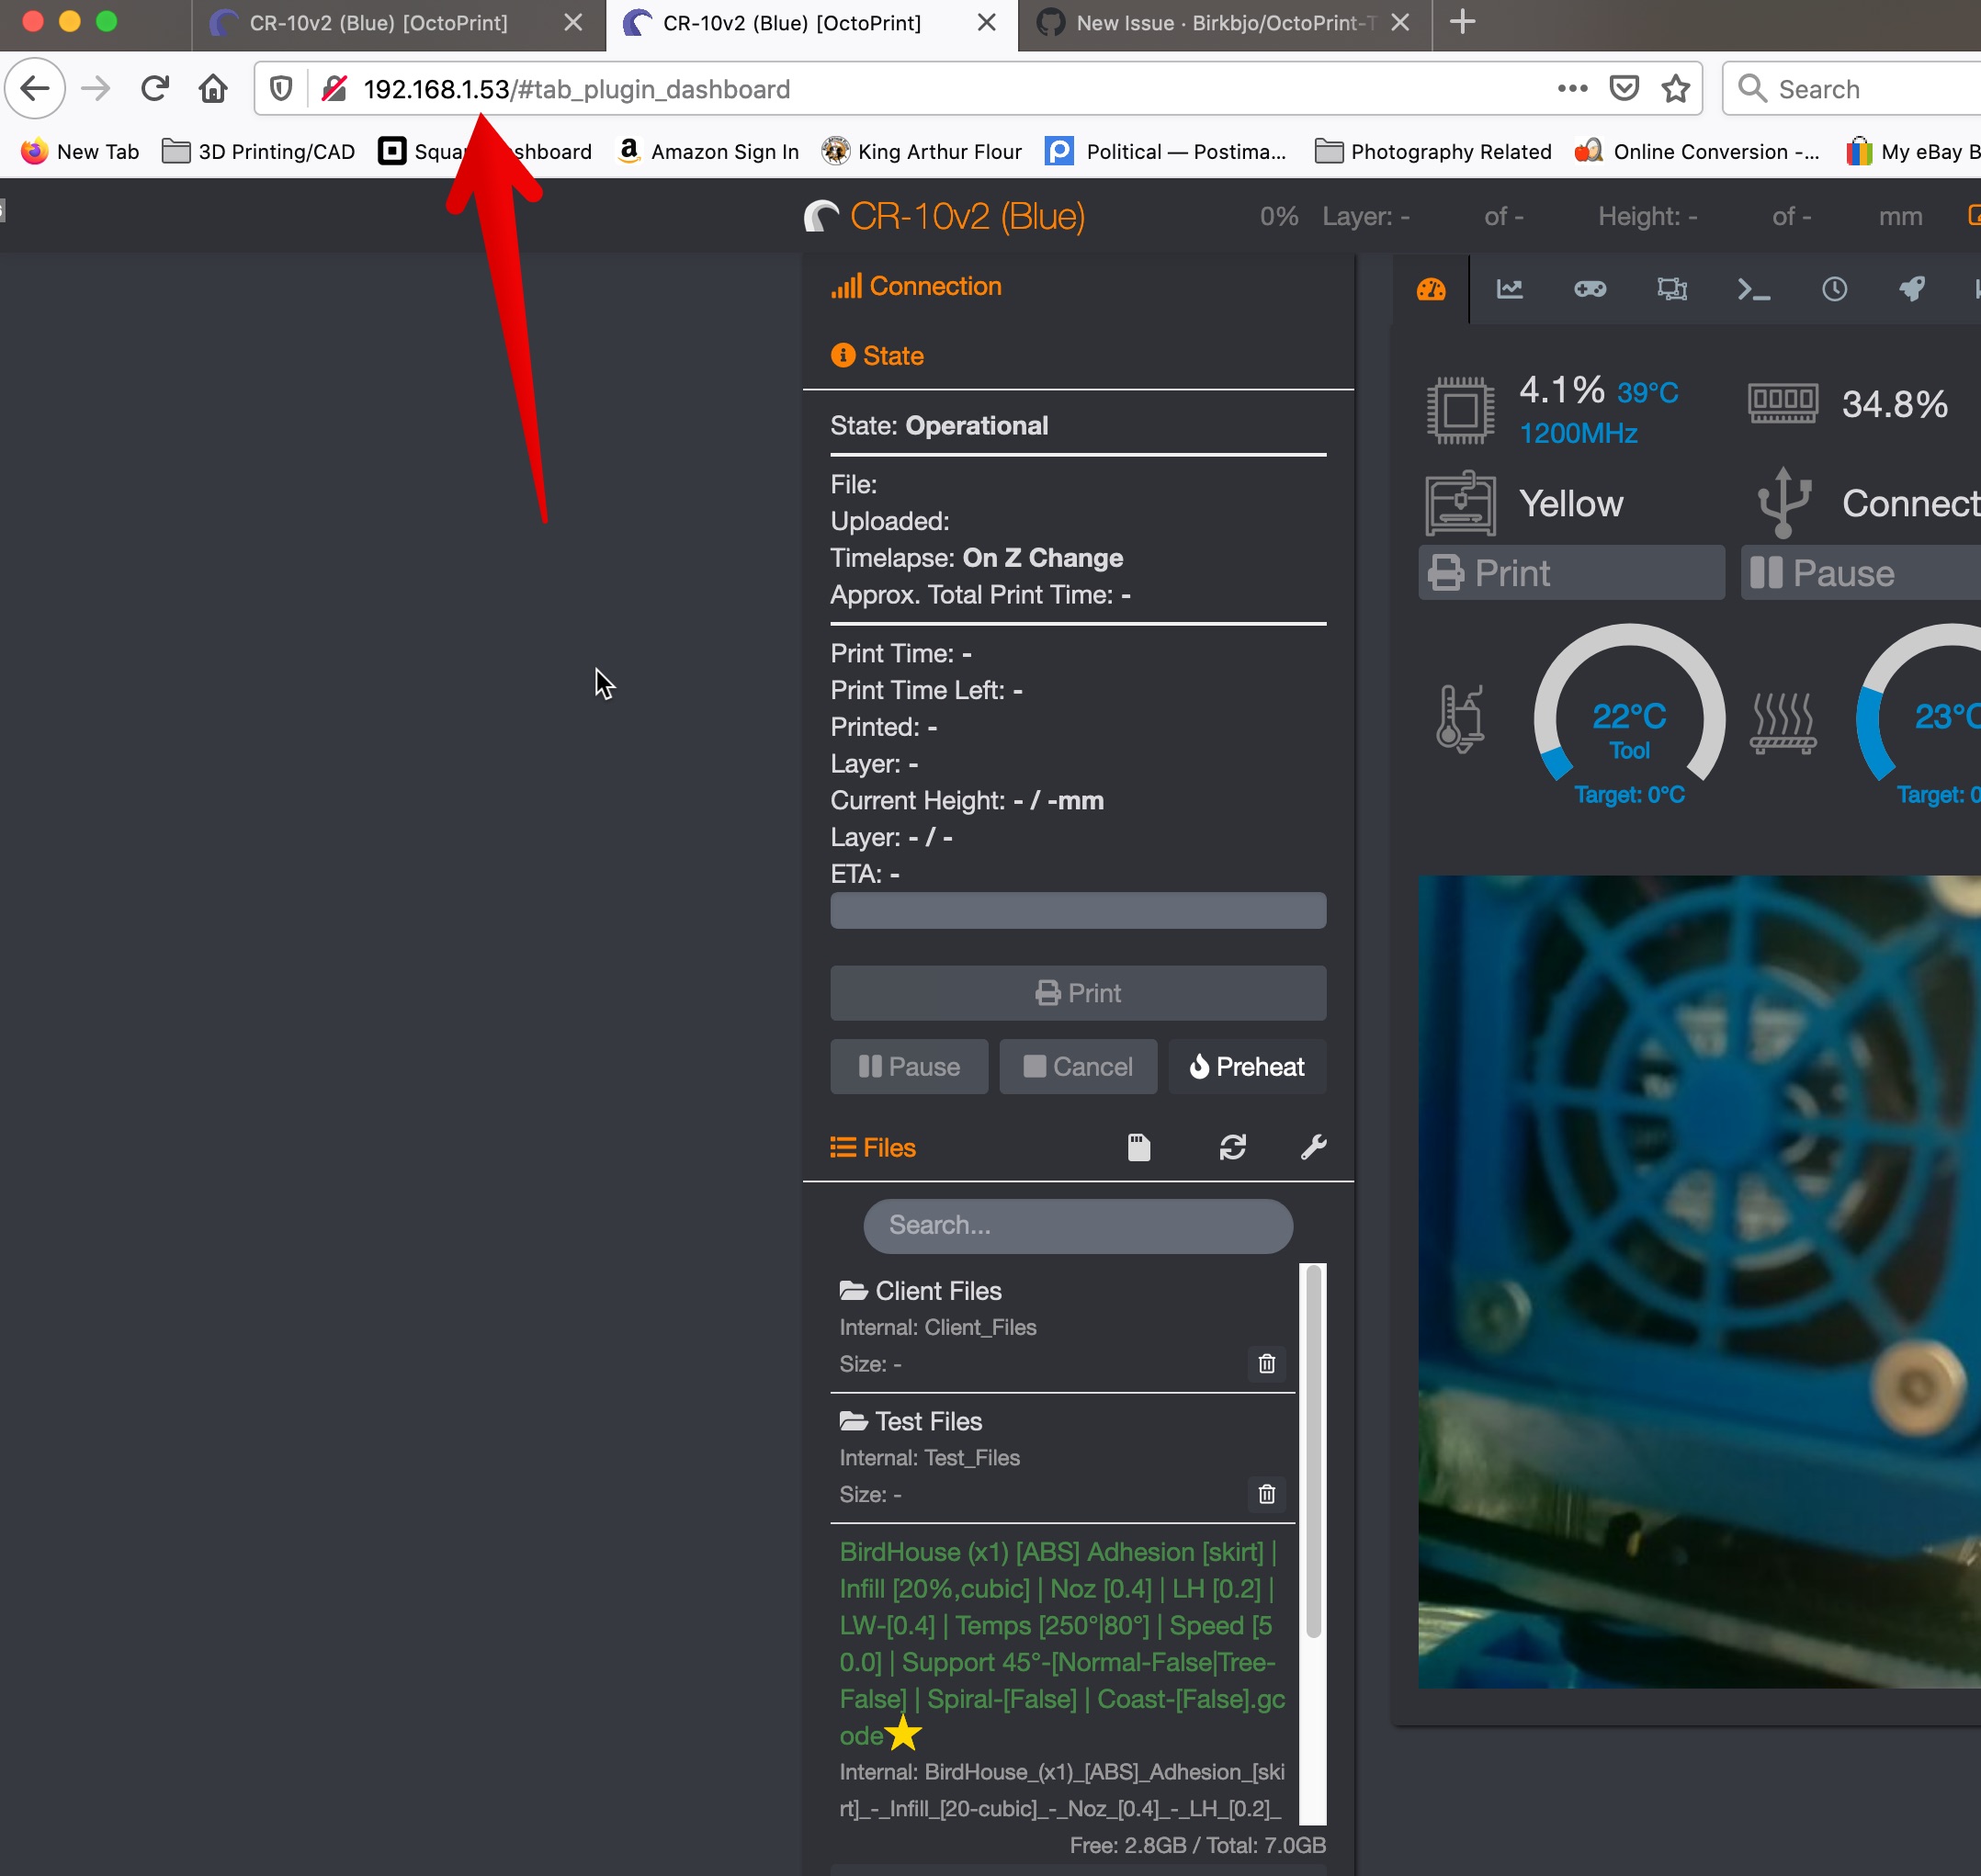Image resolution: width=1981 pixels, height=1876 pixels.
Task: Open the Control gamepad tab icon
Action: (1590, 290)
